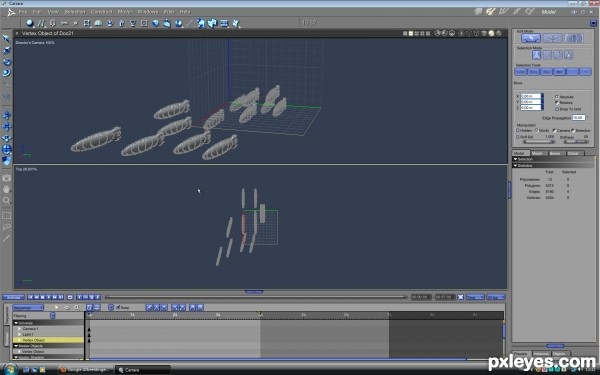Toggle Hidden manipulator checkbox
Screen dimensions: 600x375
(518, 130)
